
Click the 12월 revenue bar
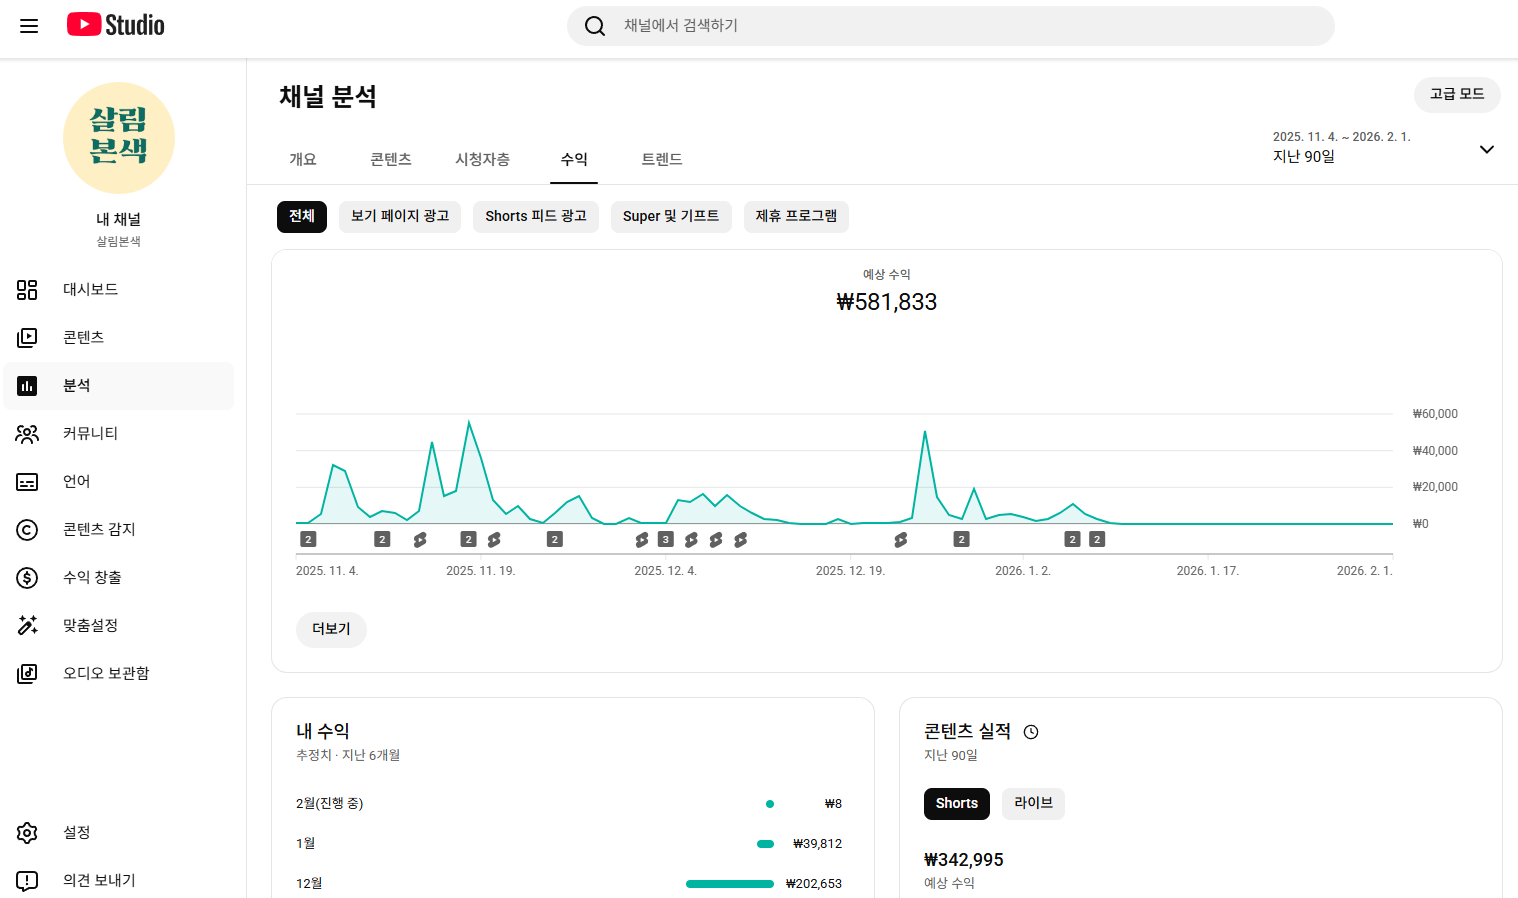(x=729, y=884)
